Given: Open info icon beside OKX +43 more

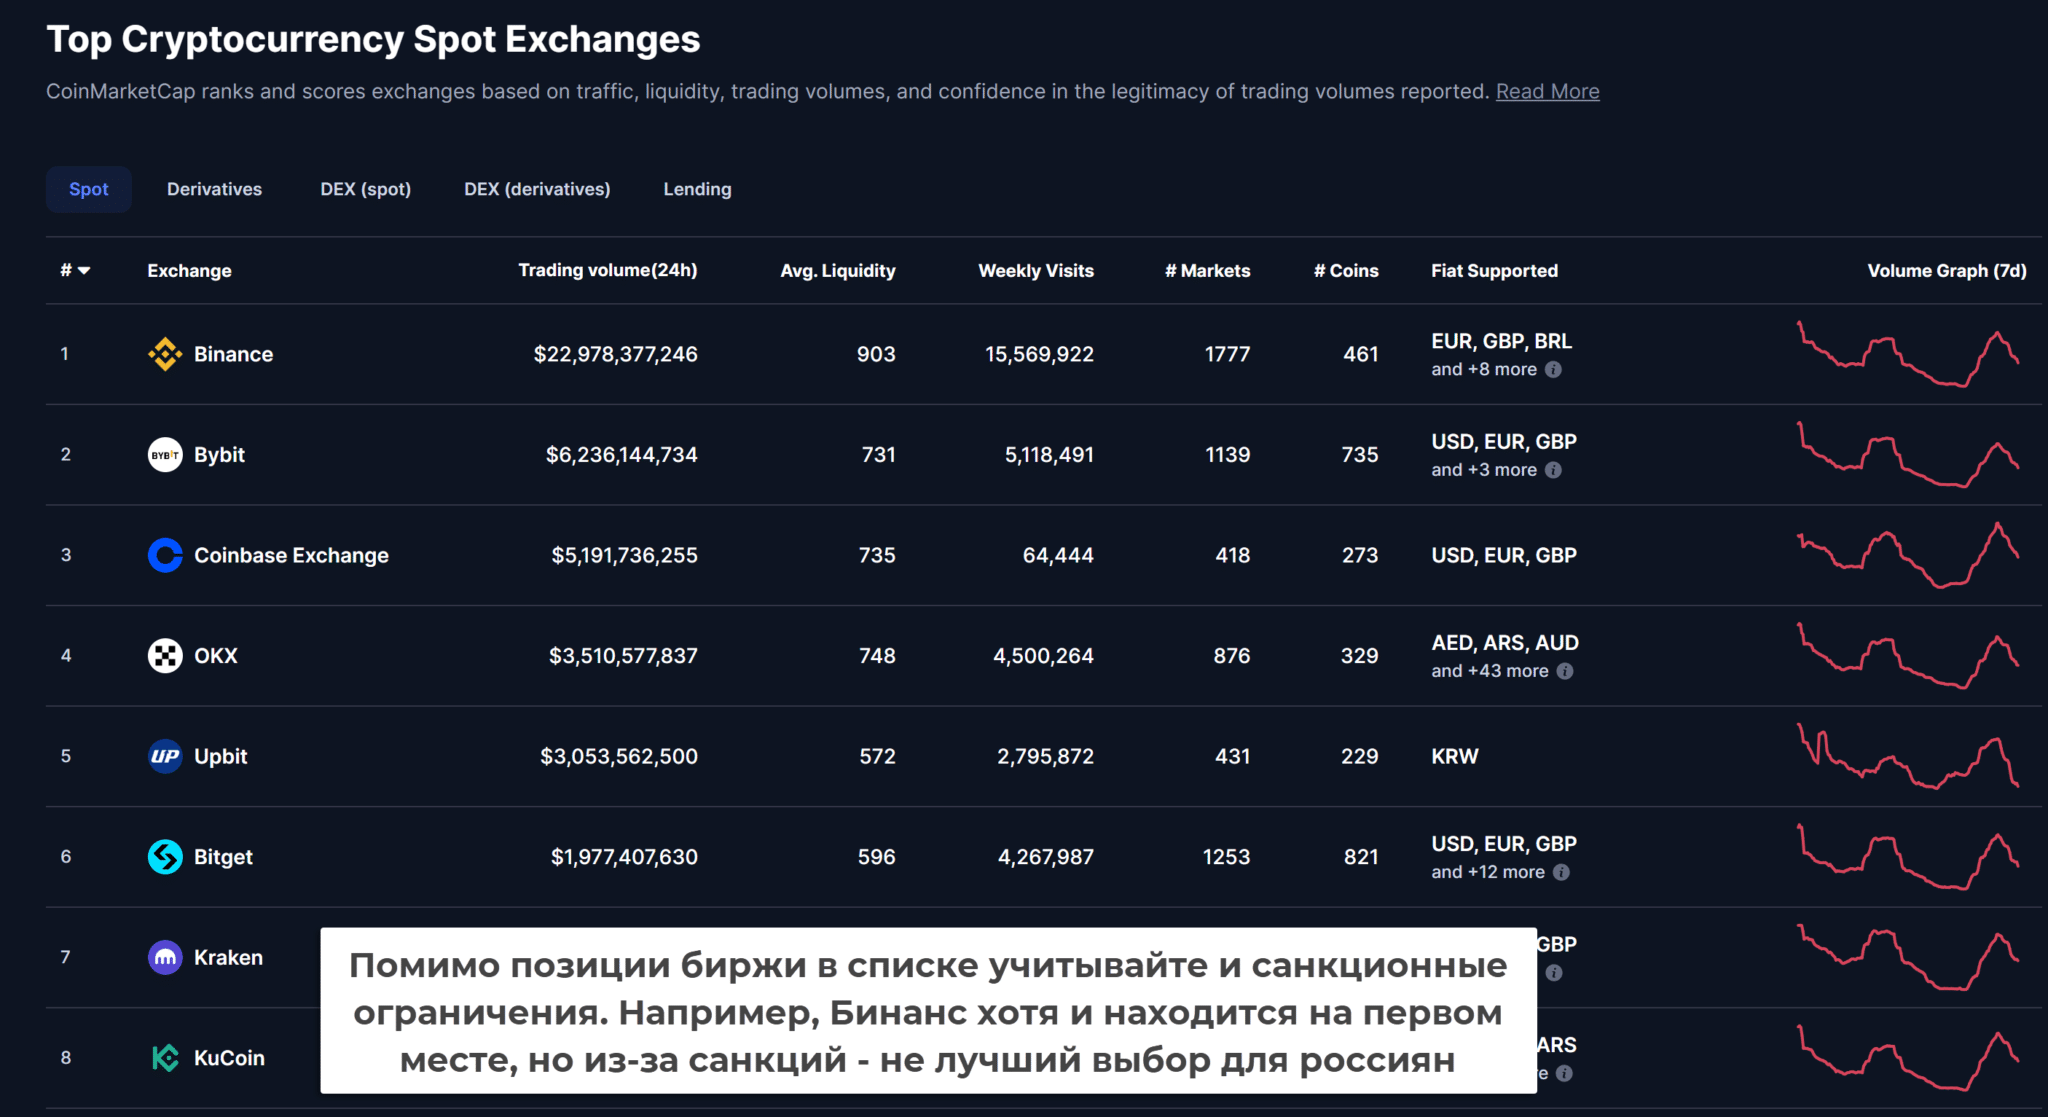Looking at the screenshot, I should tap(1565, 671).
